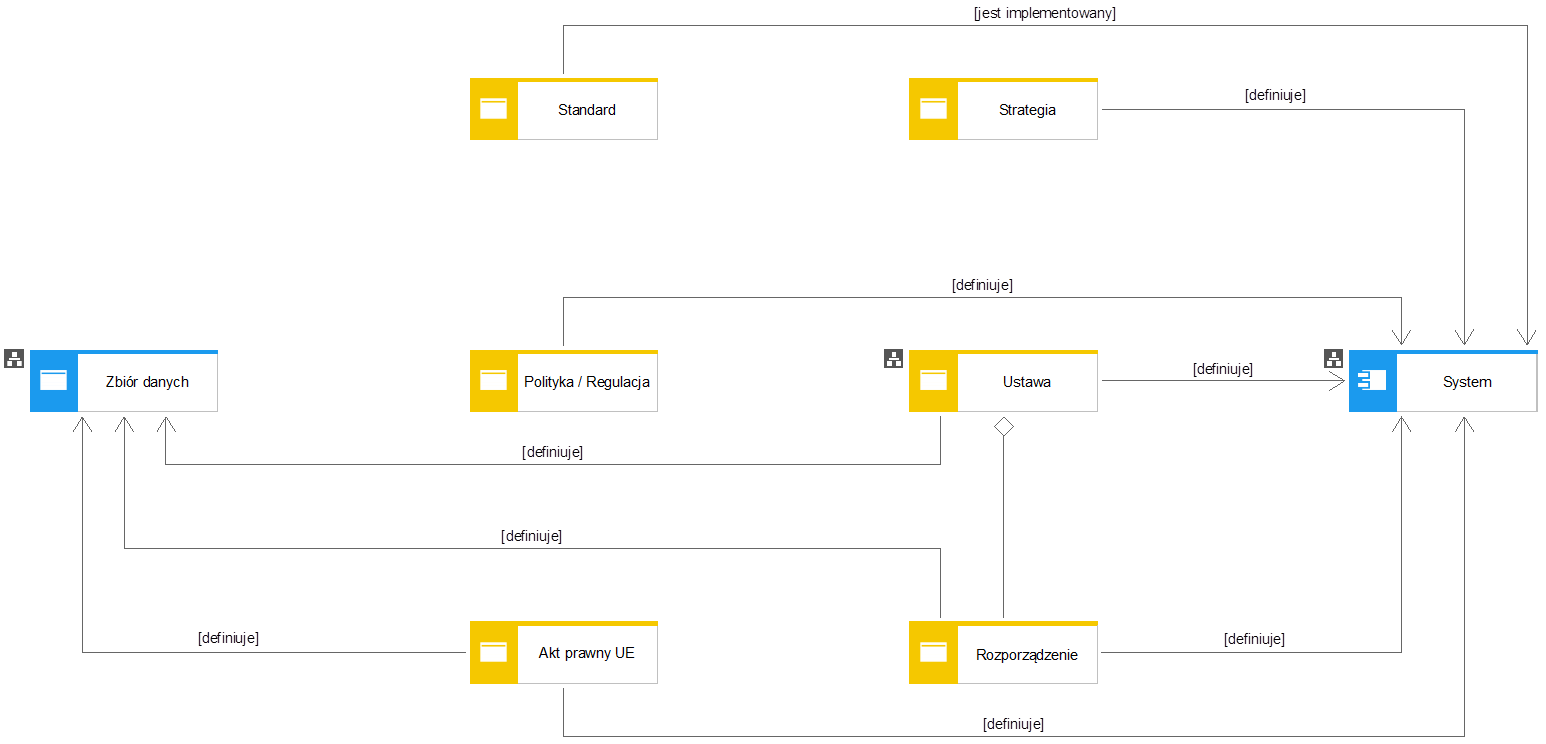Click the yellow Rozporządzenie node icon

[933, 653]
